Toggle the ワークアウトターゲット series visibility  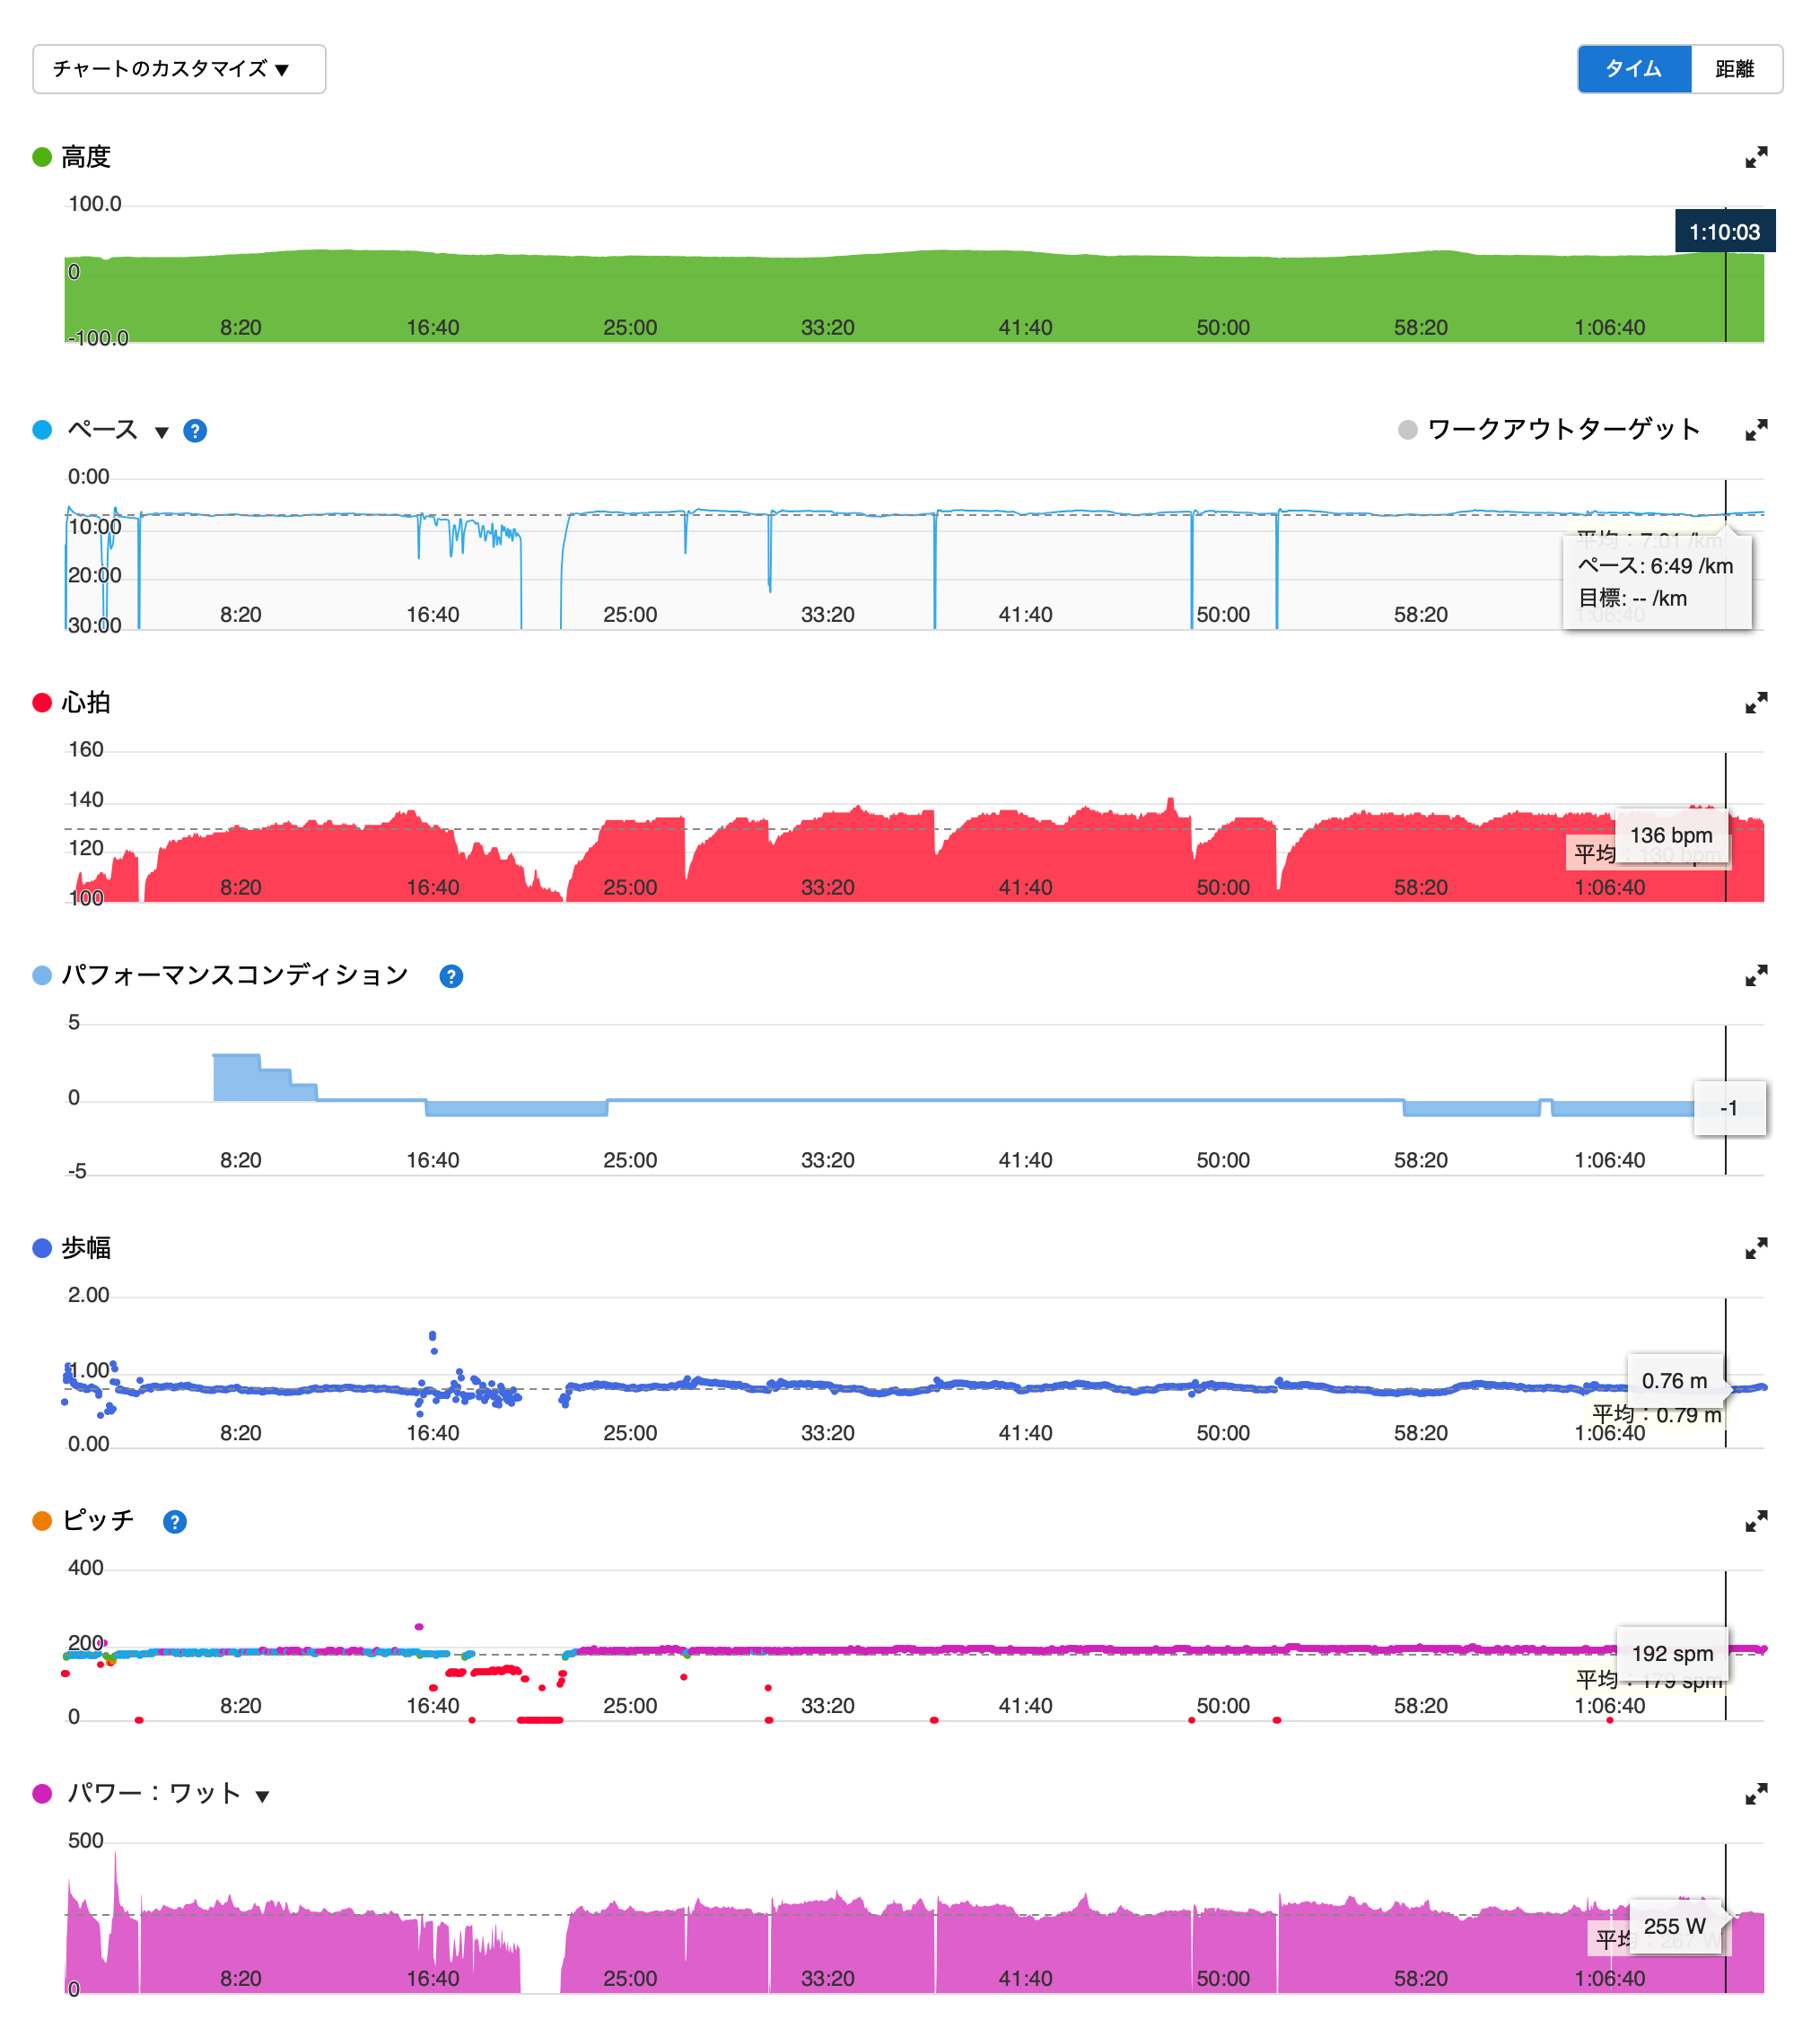coord(1408,430)
